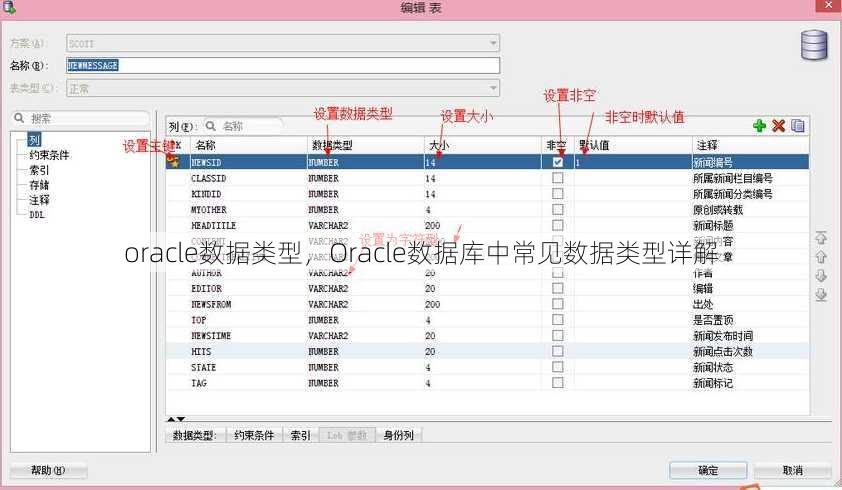Click the 搜索 field above the left tree
This screenshot has width=842, height=490.
click(x=81, y=118)
